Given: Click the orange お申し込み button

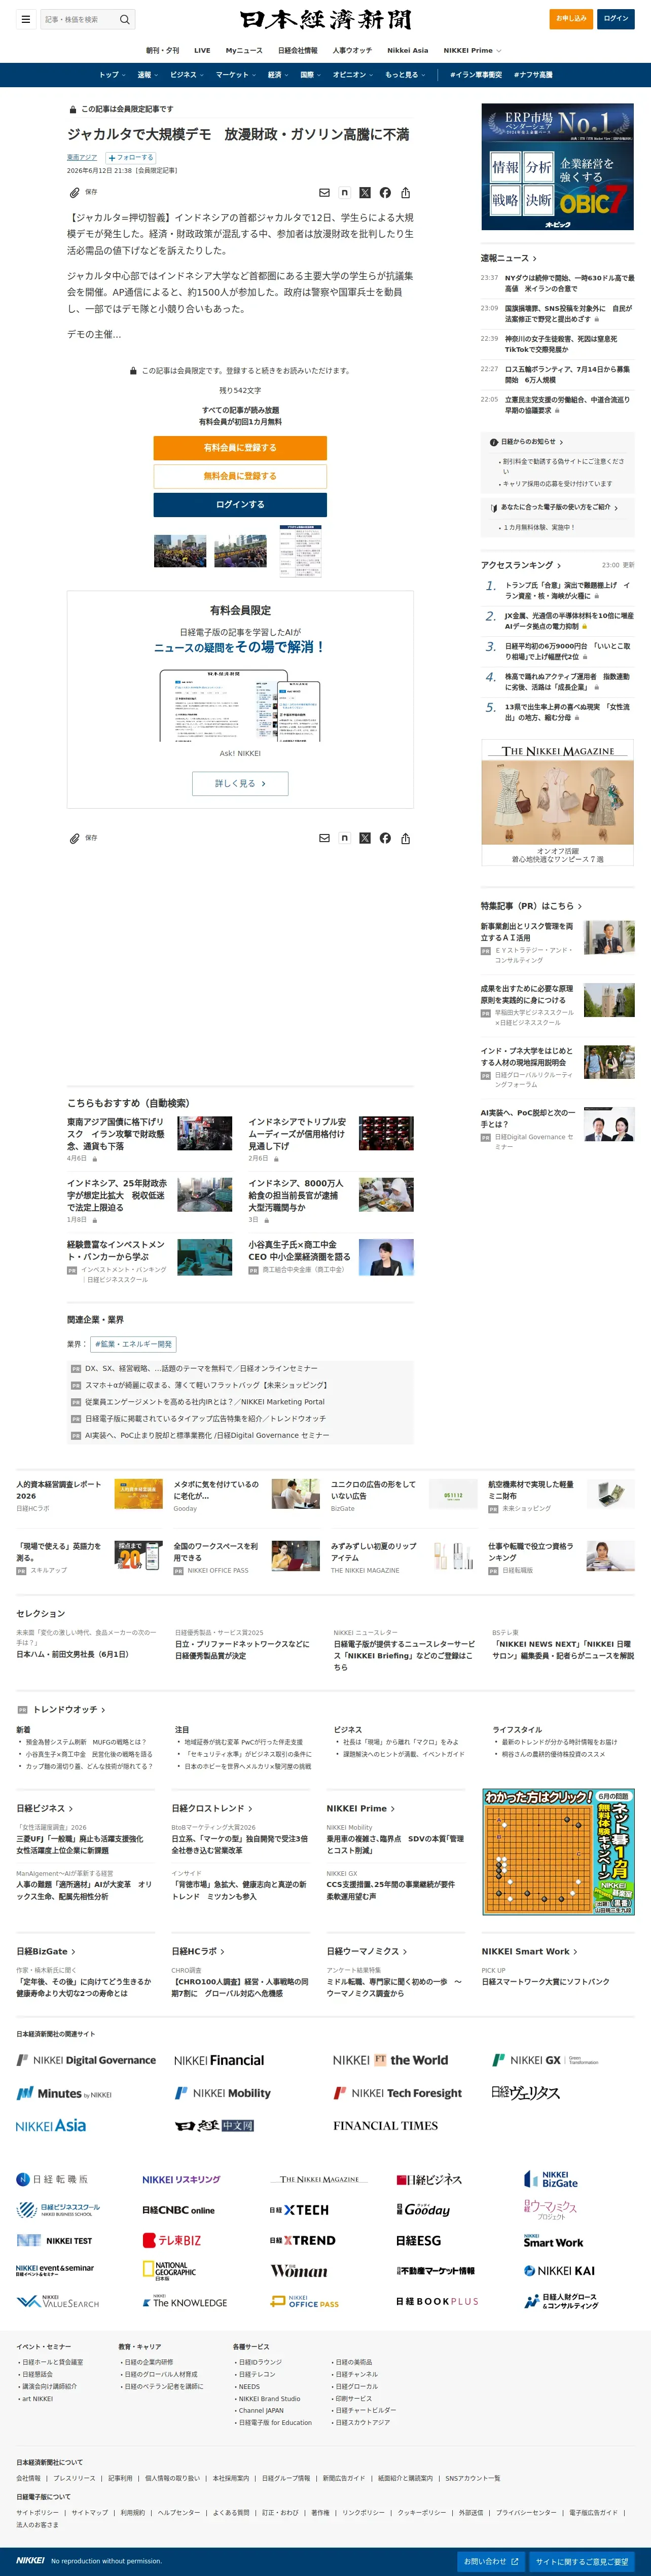Looking at the screenshot, I should pos(571,19).
